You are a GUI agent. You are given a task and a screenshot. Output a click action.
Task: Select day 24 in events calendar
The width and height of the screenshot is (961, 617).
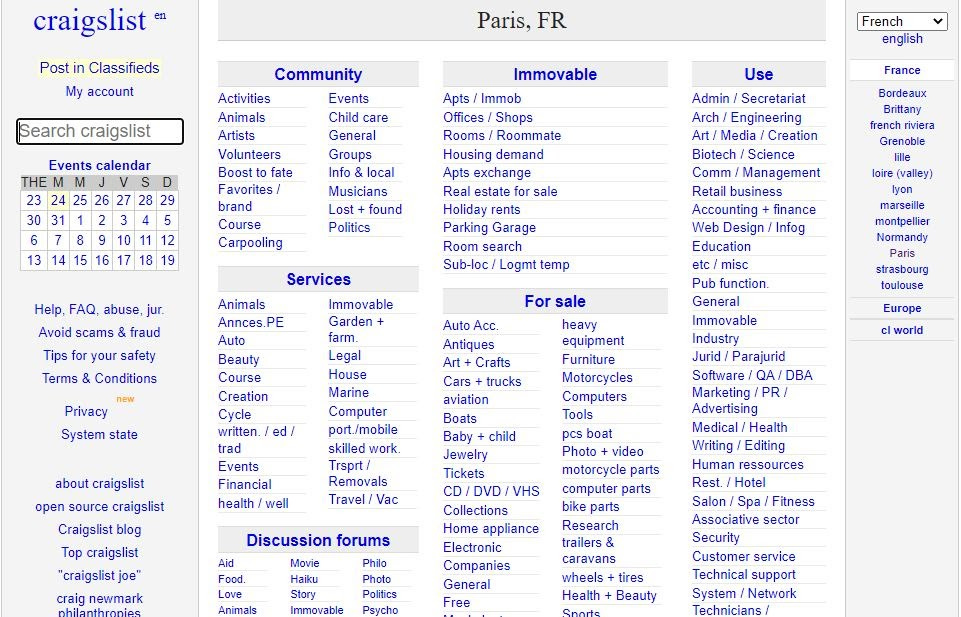click(x=58, y=200)
